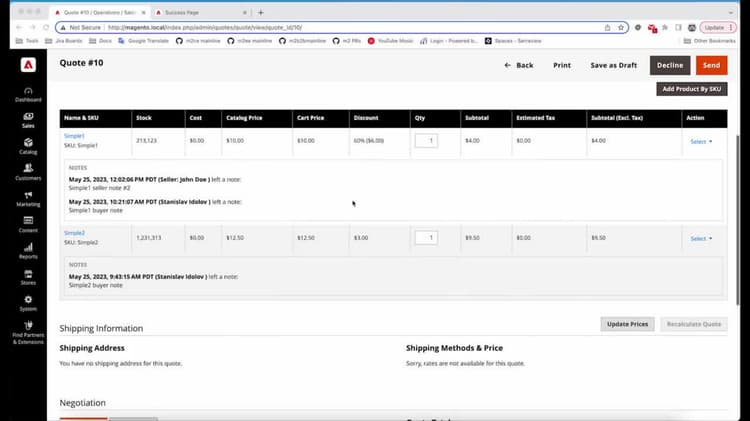Viewport: 750px width, 421px height.
Task: Open the Sales sidebar menu
Action: pyautogui.click(x=28, y=121)
